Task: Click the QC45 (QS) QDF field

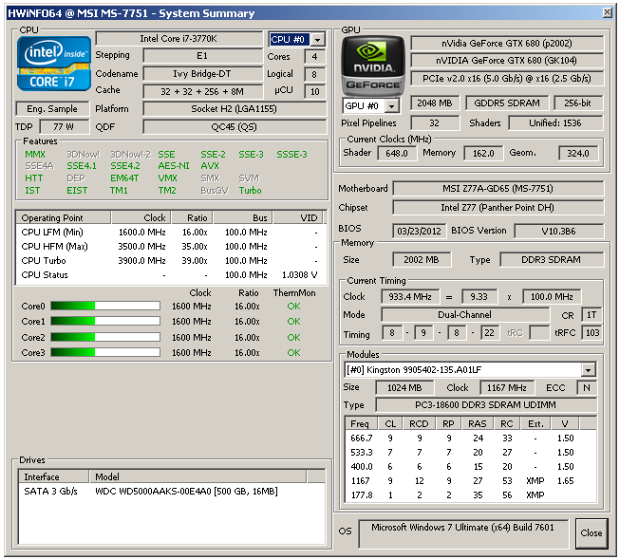Action: point(234,127)
